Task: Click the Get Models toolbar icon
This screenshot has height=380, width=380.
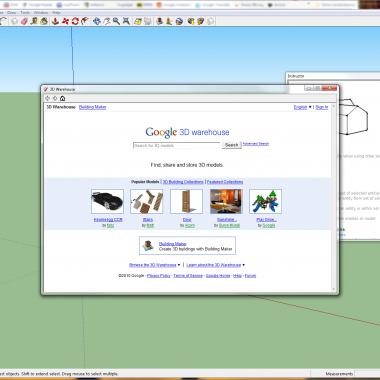Action: point(191,21)
